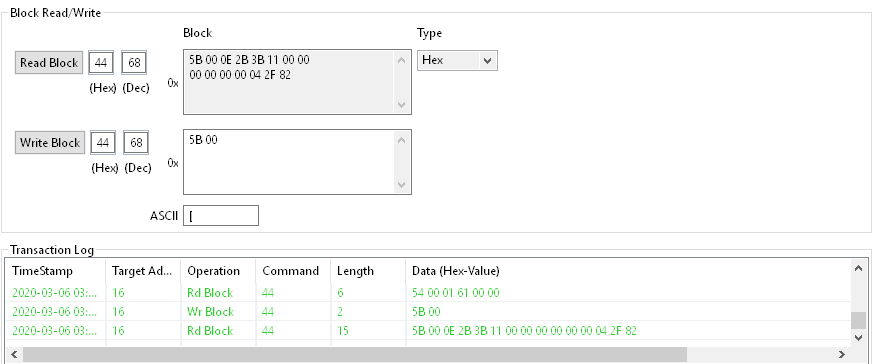Click the ASCII input field

point(221,215)
